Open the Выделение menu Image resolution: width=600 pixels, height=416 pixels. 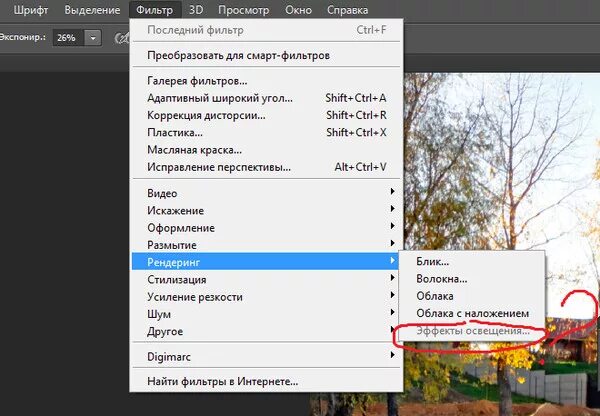pyautogui.click(x=92, y=10)
